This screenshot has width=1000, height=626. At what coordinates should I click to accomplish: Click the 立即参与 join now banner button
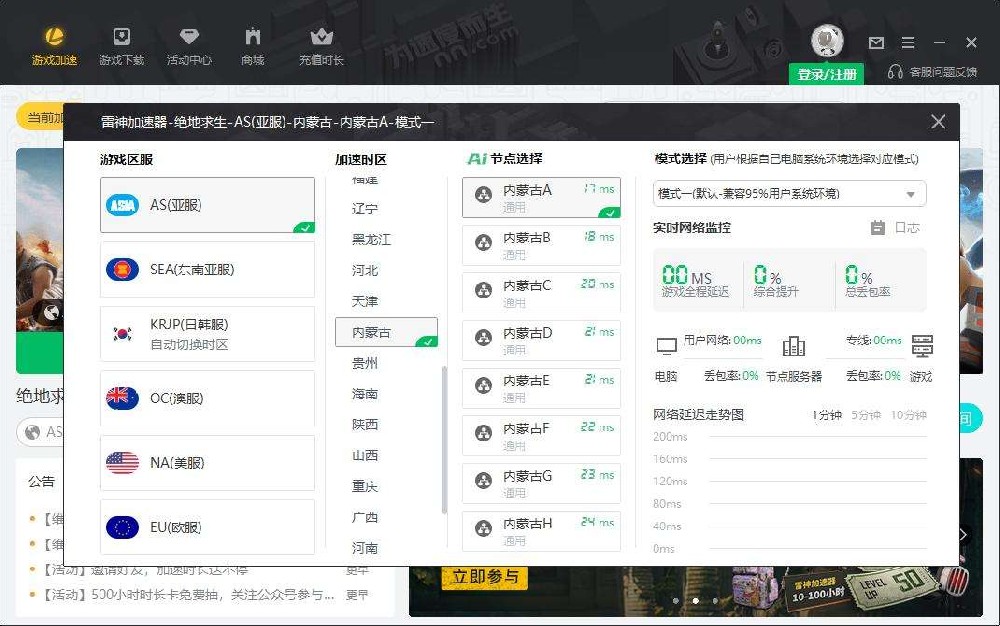pyautogui.click(x=485, y=577)
